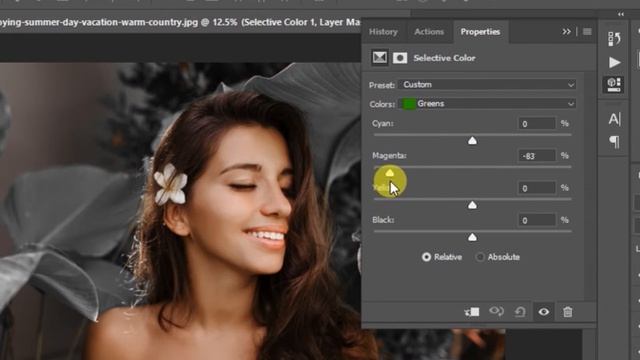This screenshot has height=360, width=640.
Task: Clip adjustment to layer below icon
Action: pos(472,312)
